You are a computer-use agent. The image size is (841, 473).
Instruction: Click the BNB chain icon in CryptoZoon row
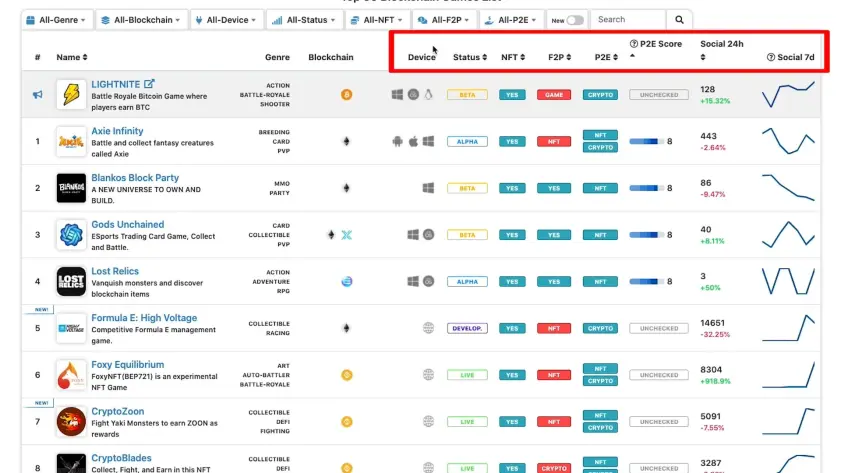[347, 422]
